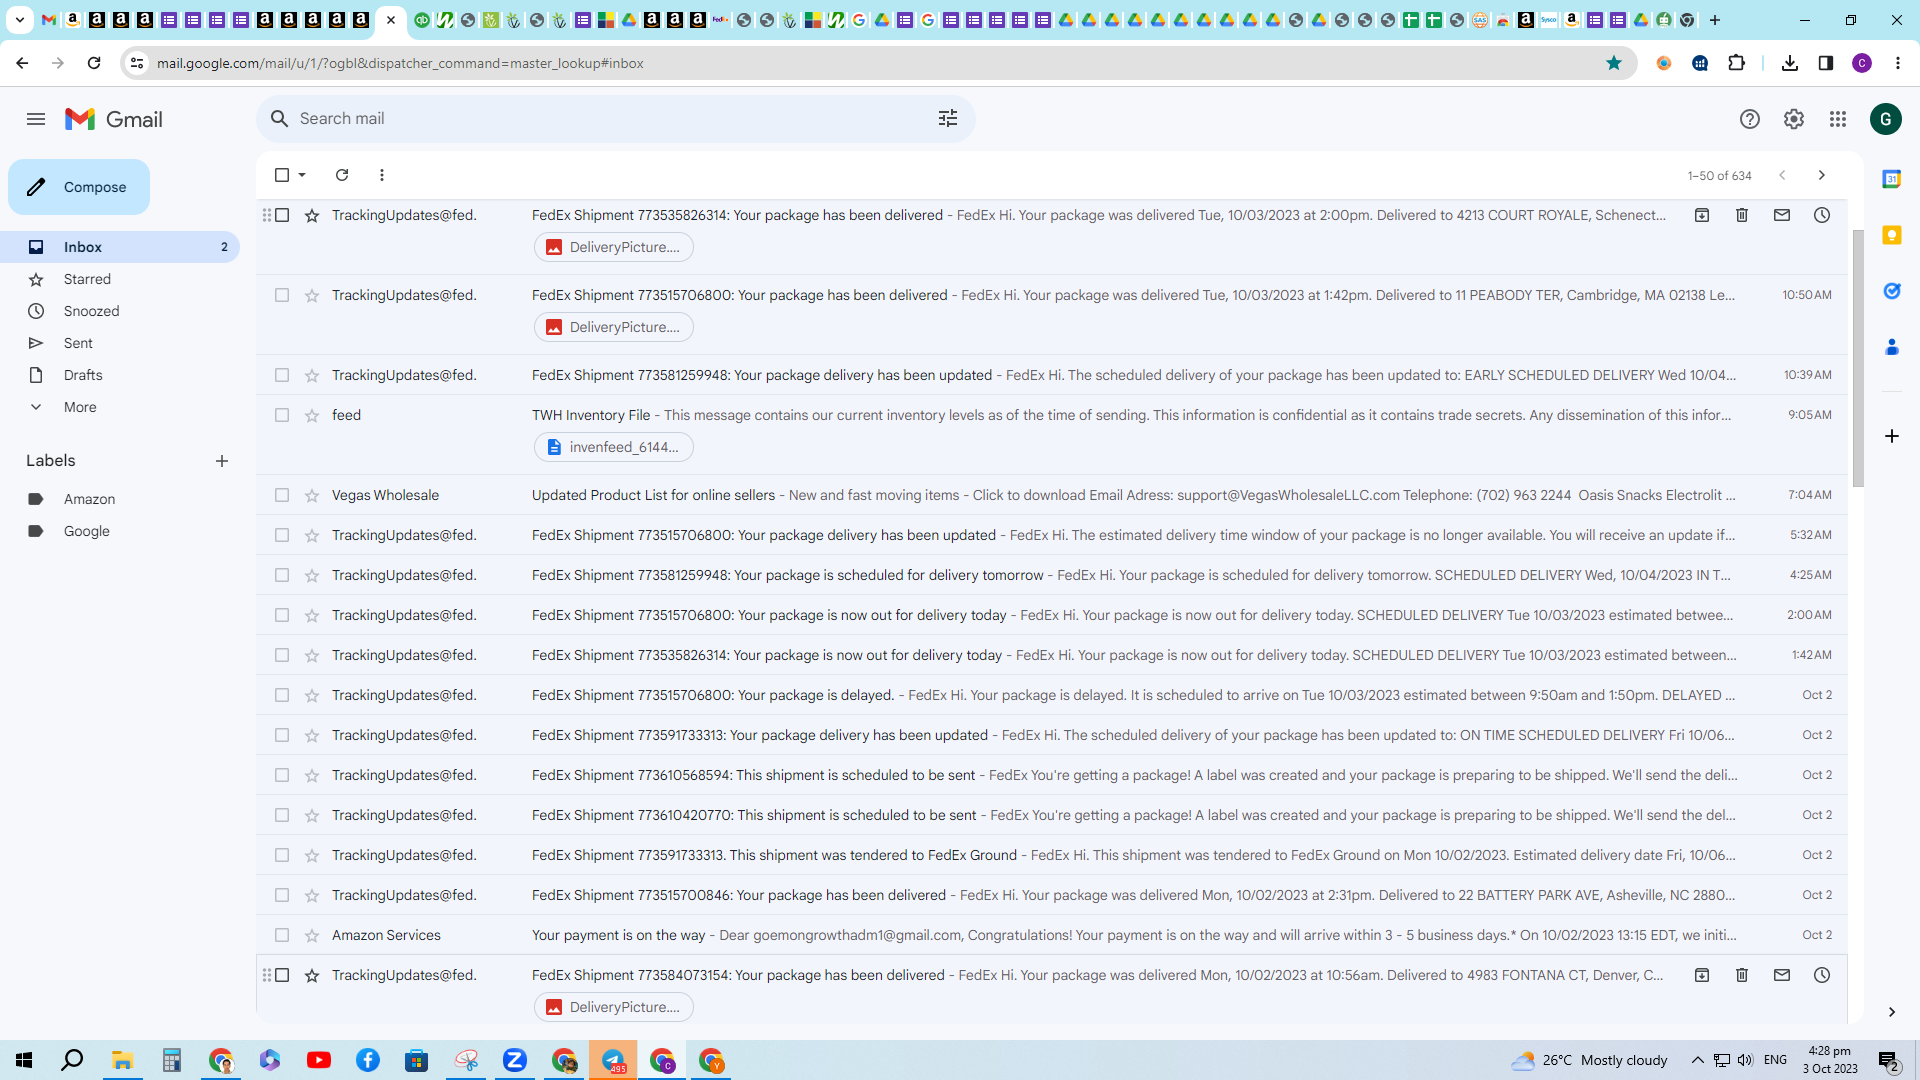This screenshot has width=1920, height=1080.
Task: Open Google Contacts side panel
Action: tap(1891, 347)
